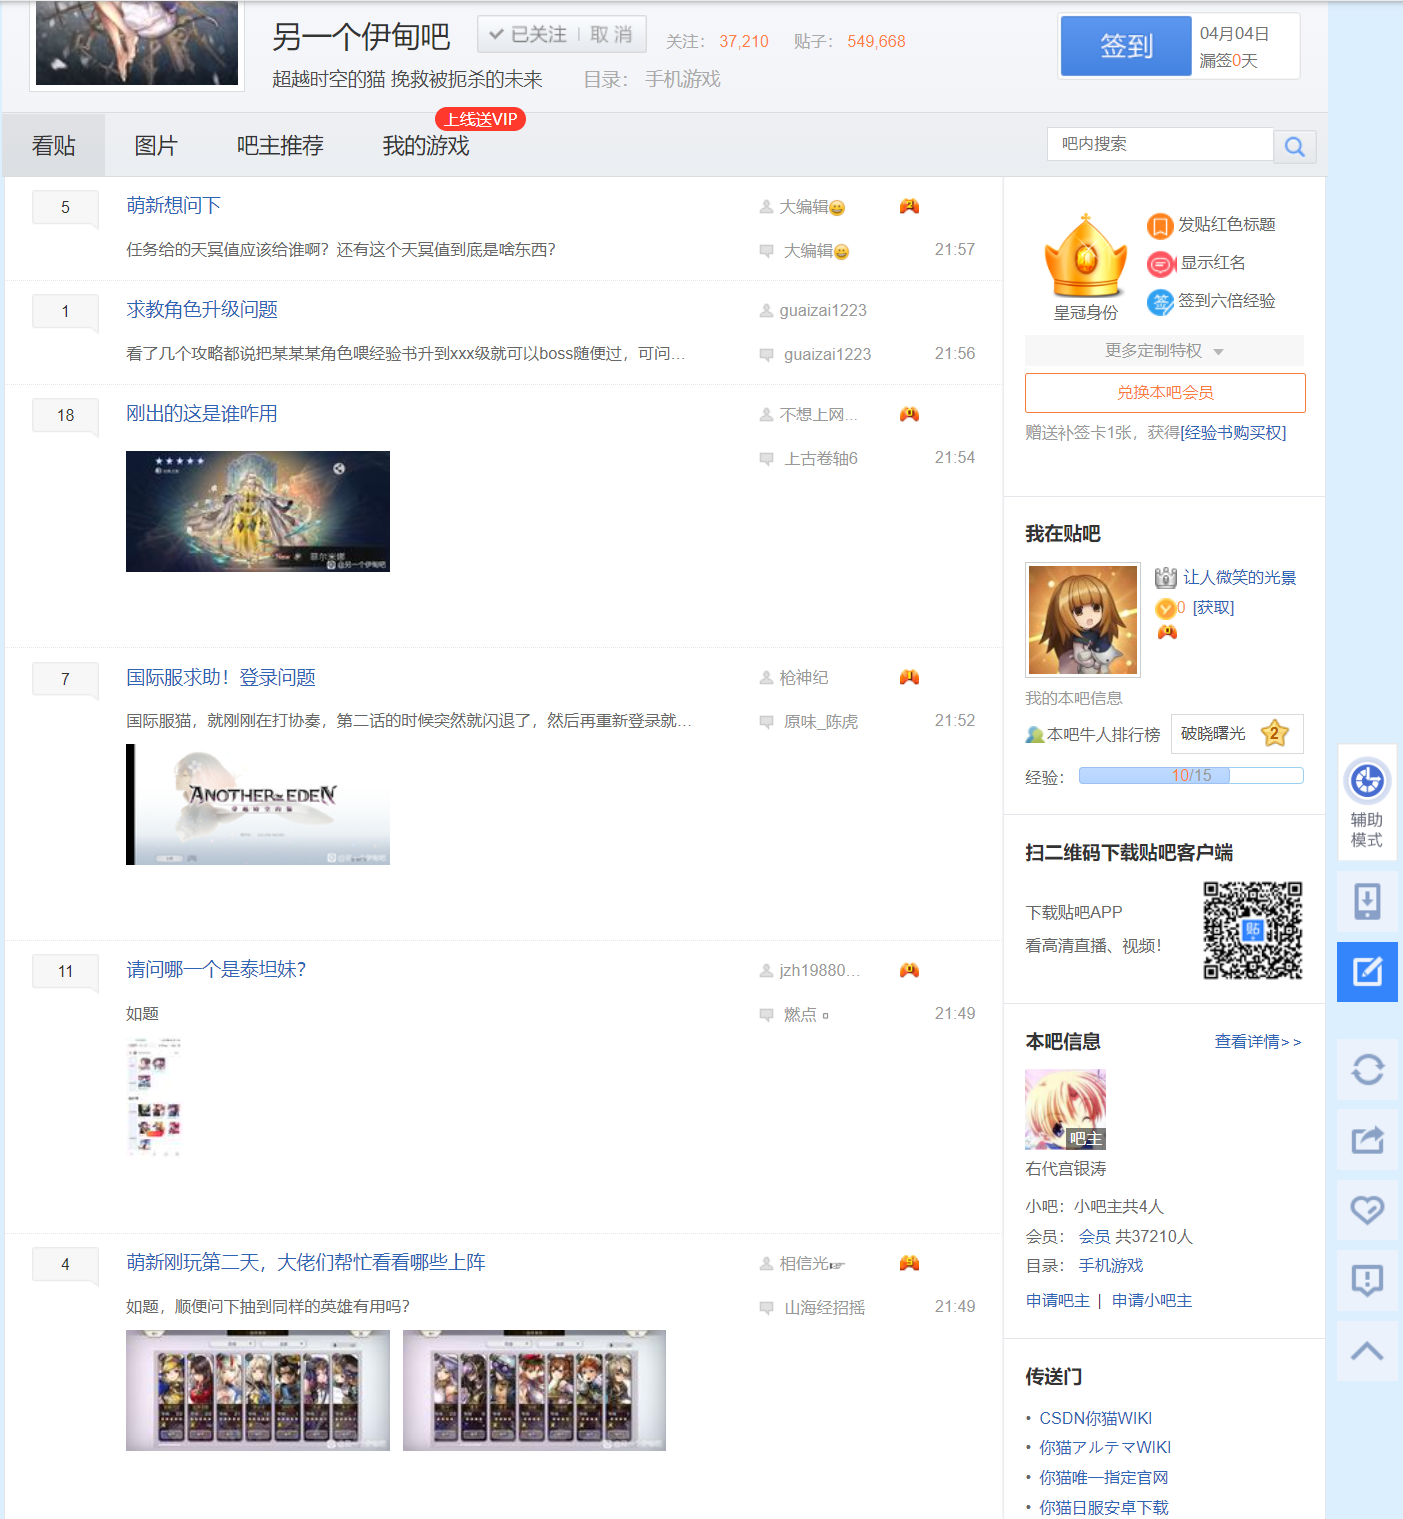Click the 兑换本吧会员 button
Viewport: 1403px width, 1519px height.
pyautogui.click(x=1165, y=393)
